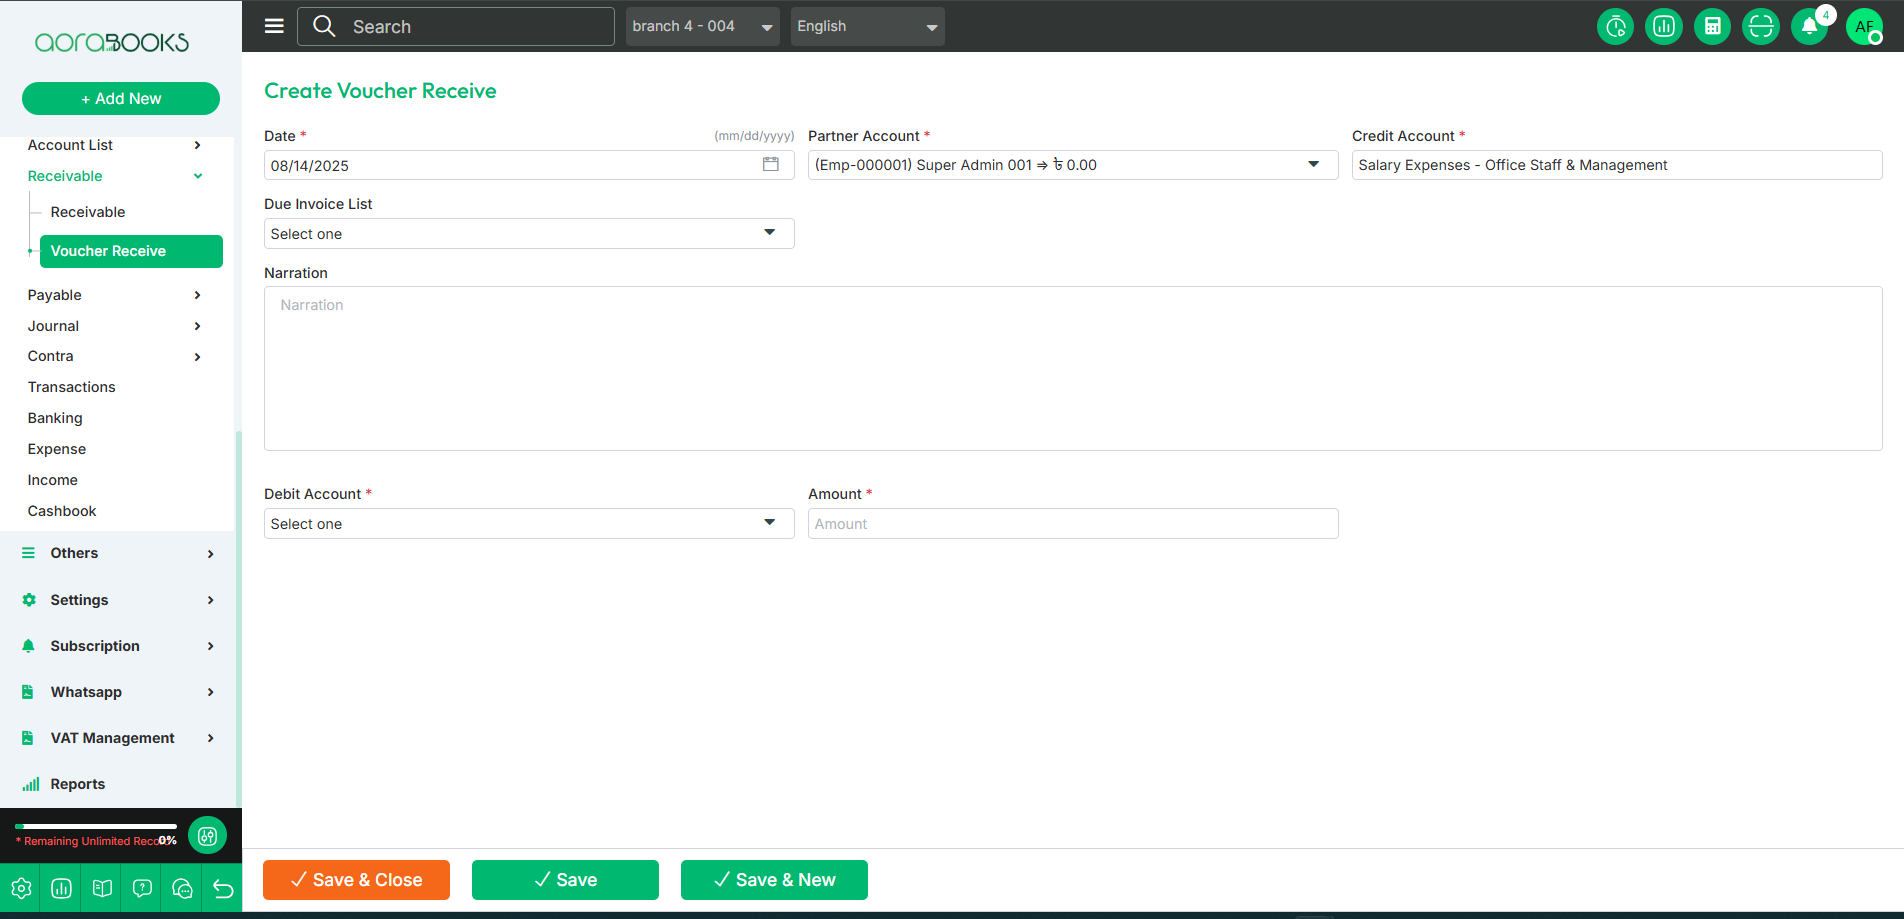Open notifications bell with badge 4
Image resolution: width=1904 pixels, height=919 pixels.
(x=1809, y=26)
